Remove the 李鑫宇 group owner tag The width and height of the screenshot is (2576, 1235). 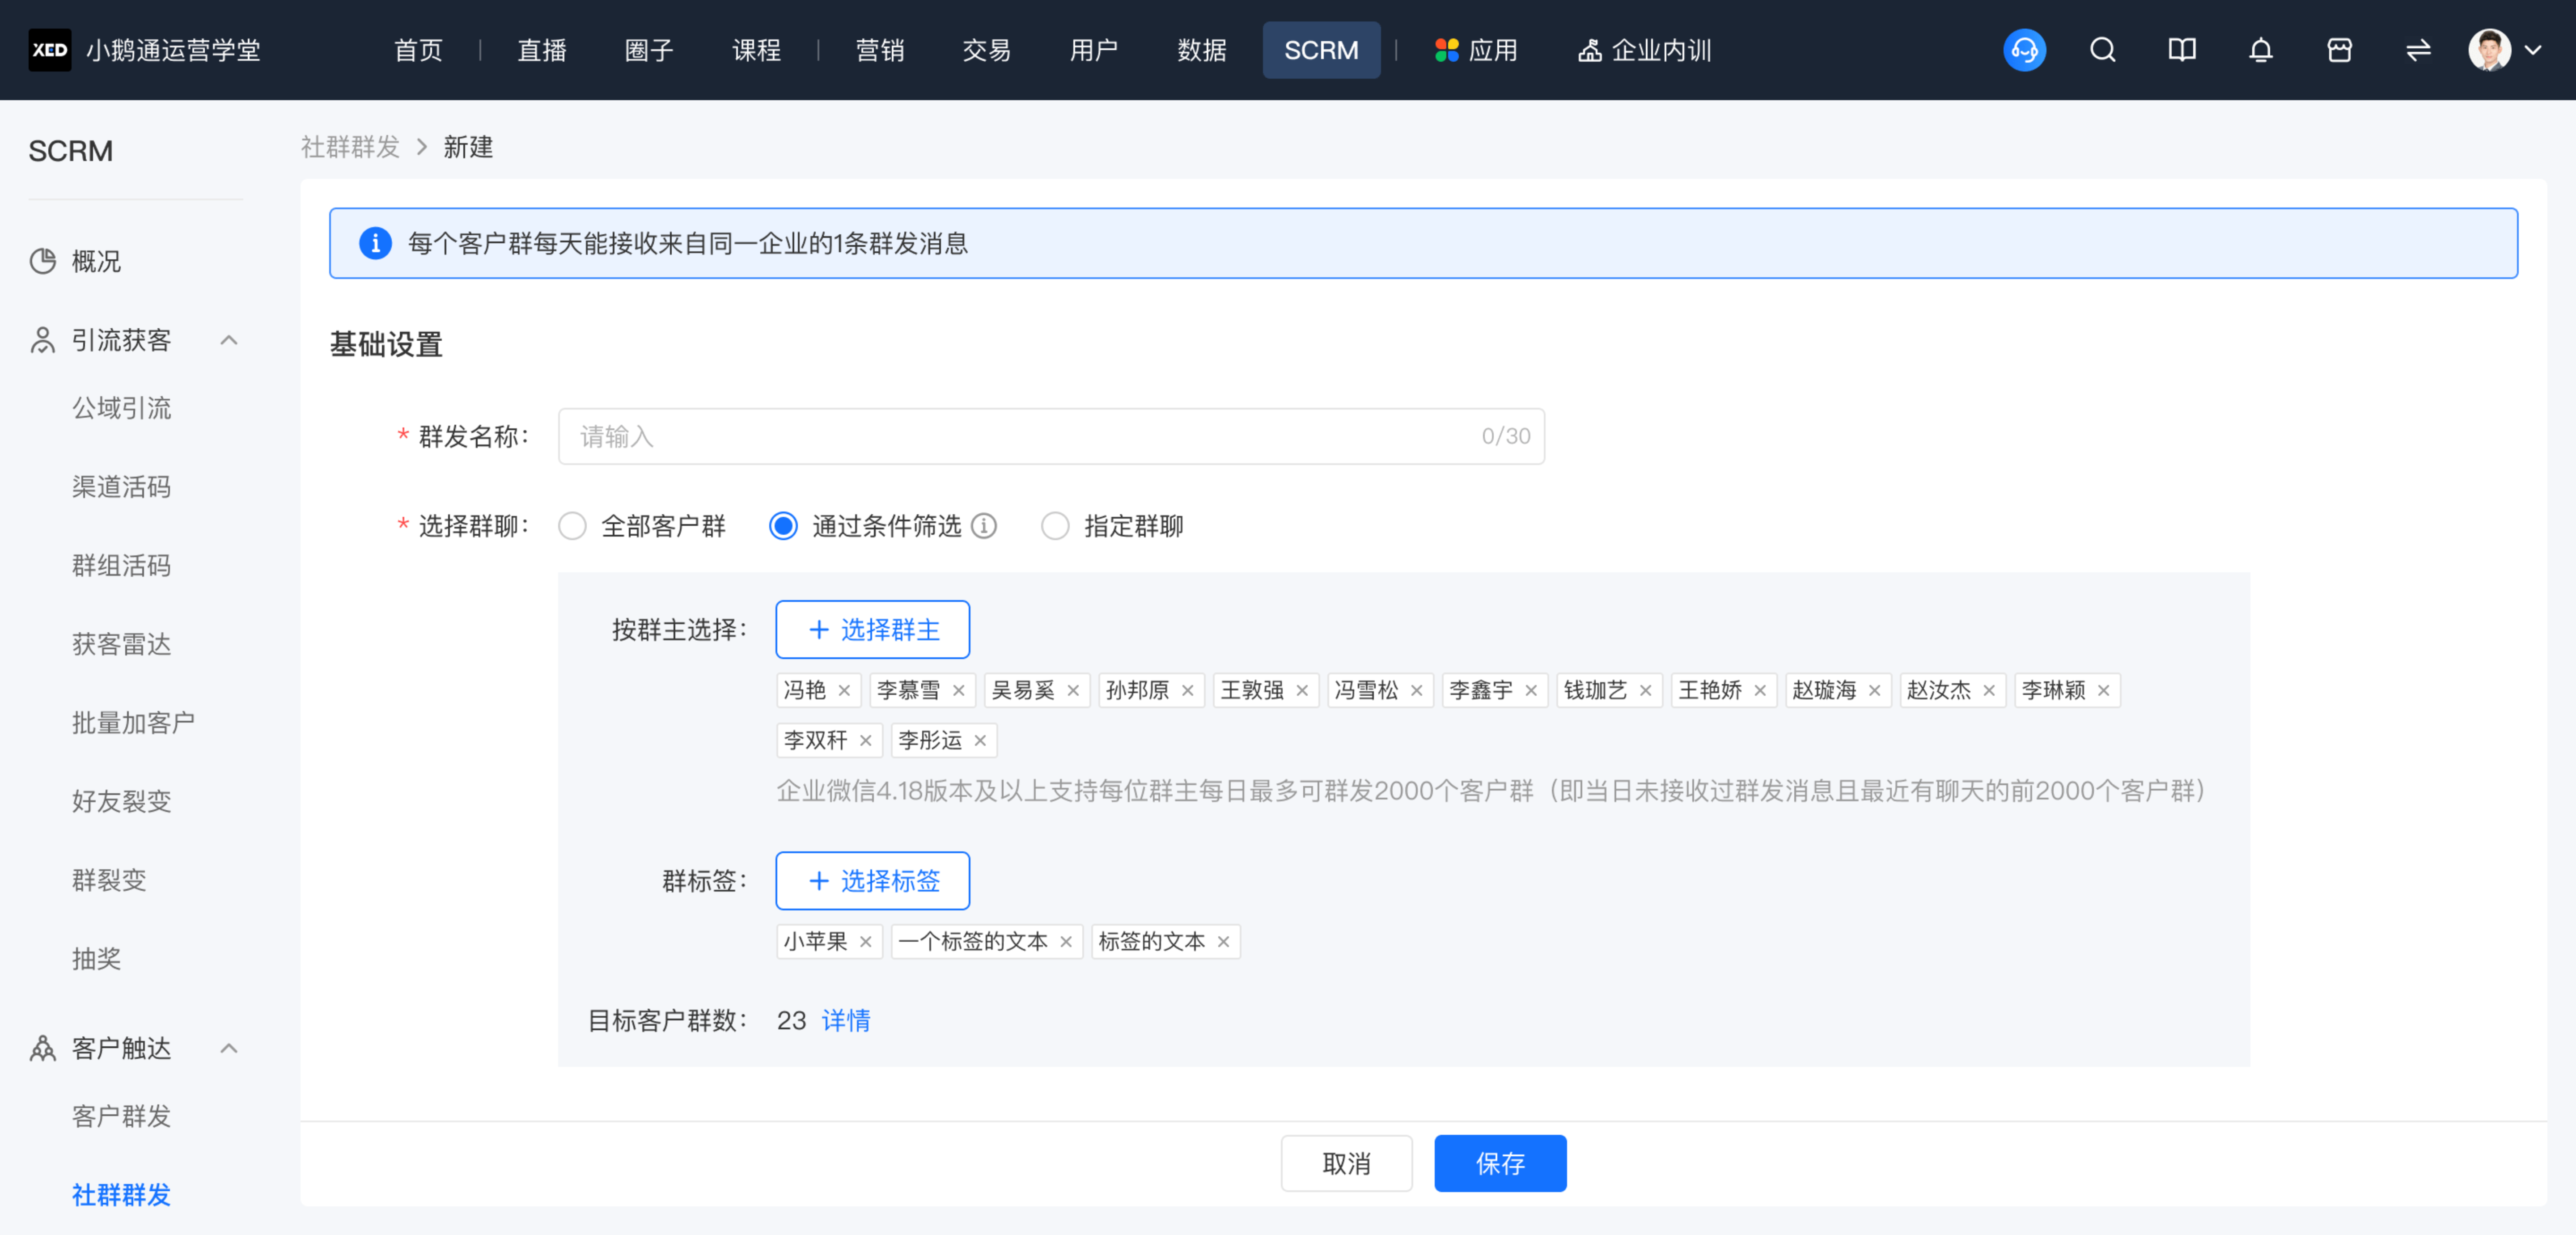pyautogui.click(x=1531, y=691)
